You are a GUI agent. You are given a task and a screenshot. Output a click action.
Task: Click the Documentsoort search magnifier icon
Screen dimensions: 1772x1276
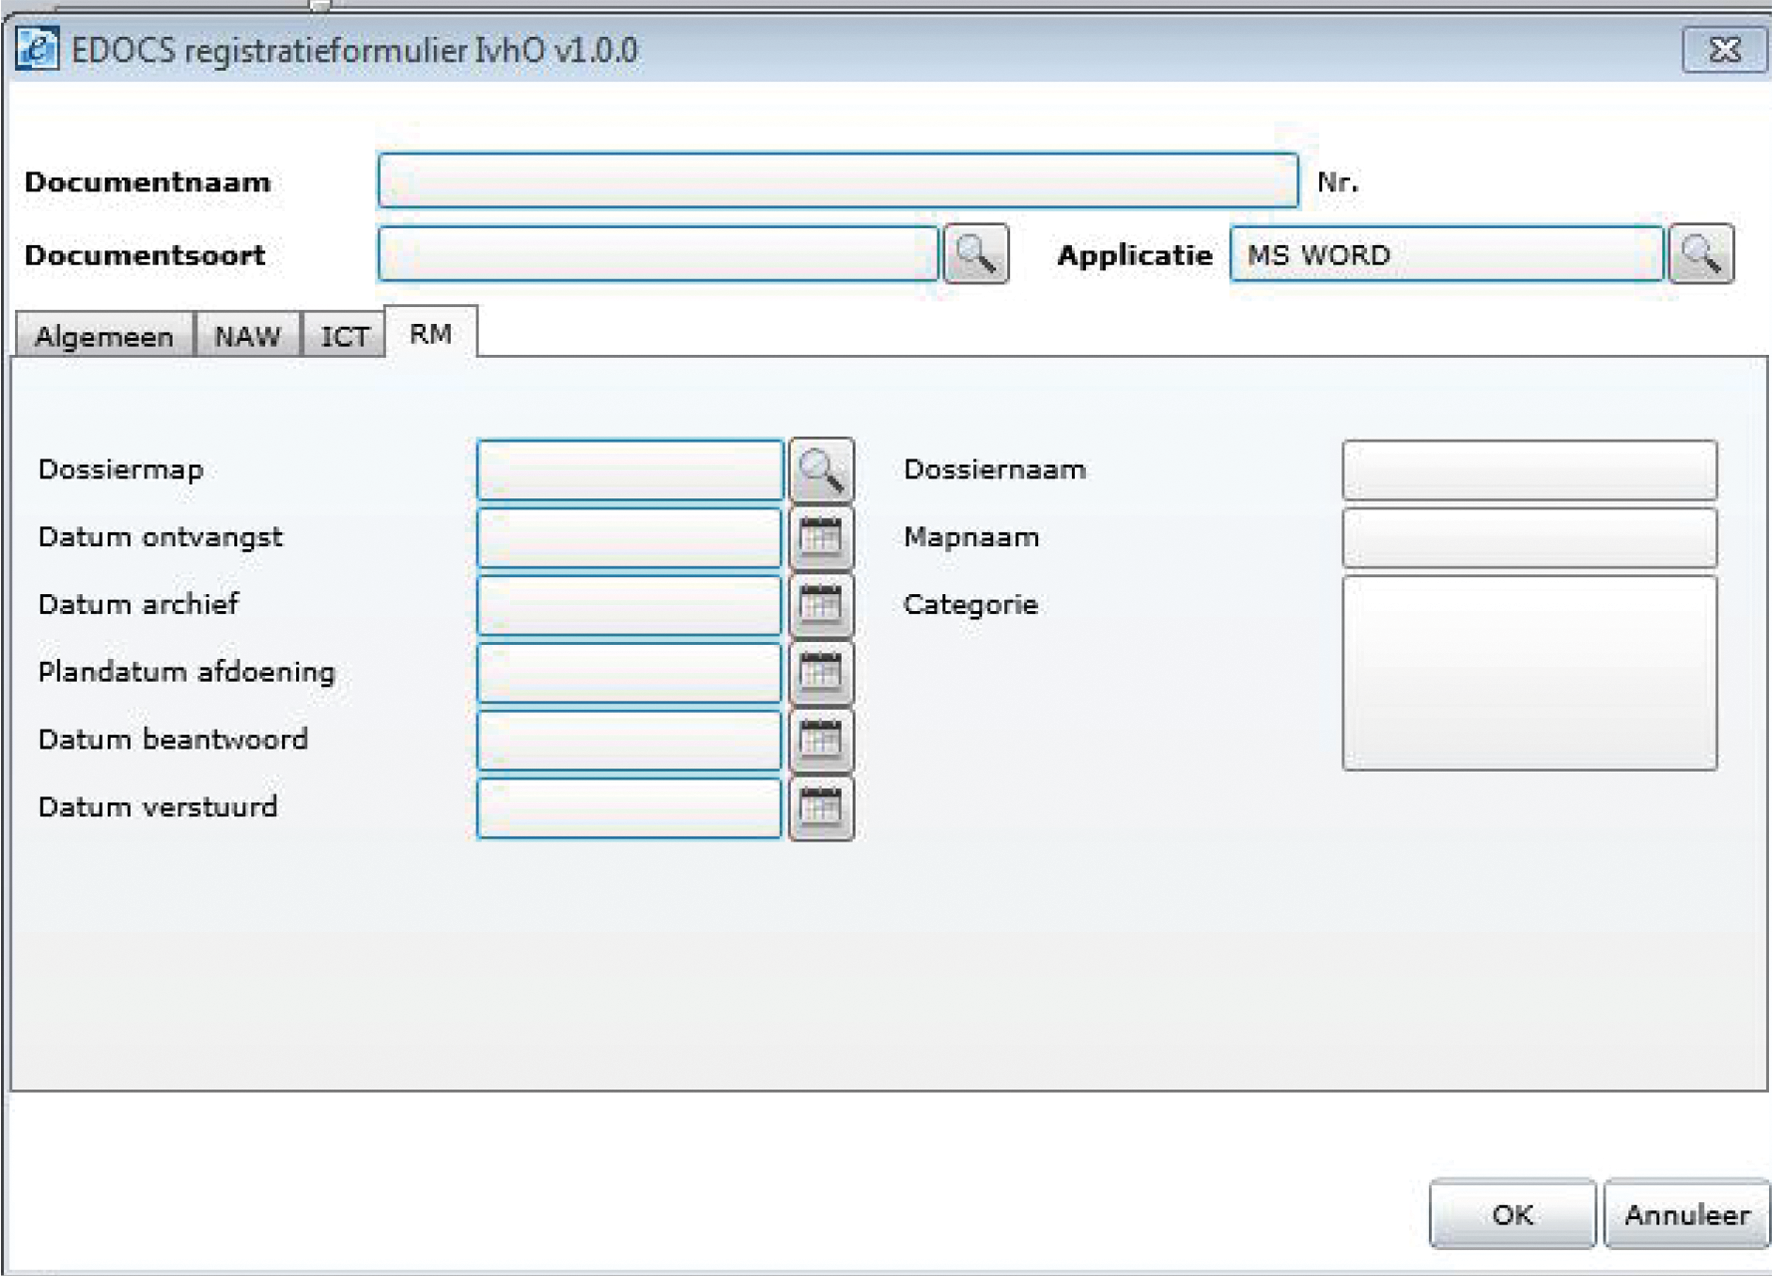coord(975,255)
